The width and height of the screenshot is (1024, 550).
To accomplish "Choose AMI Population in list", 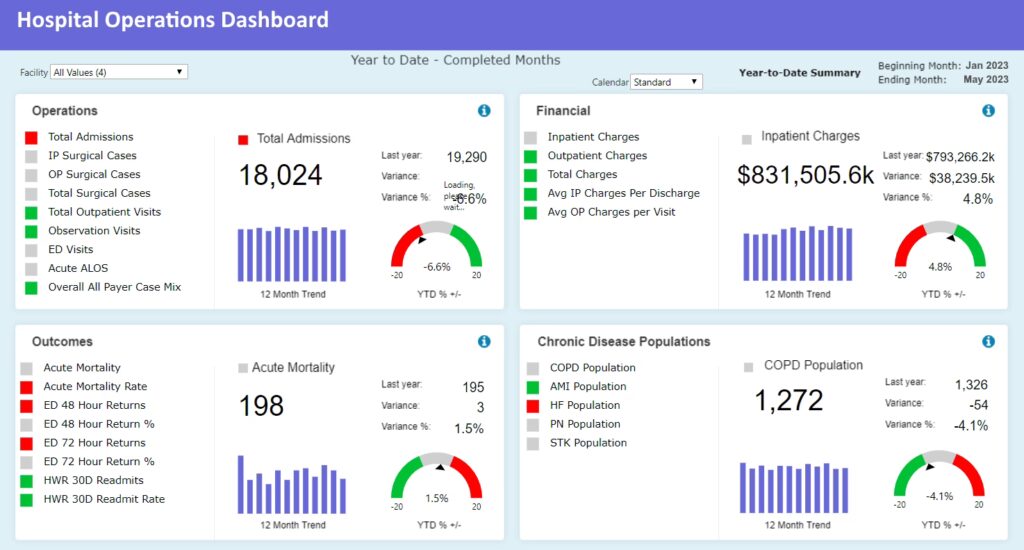I will click(x=588, y=387).
